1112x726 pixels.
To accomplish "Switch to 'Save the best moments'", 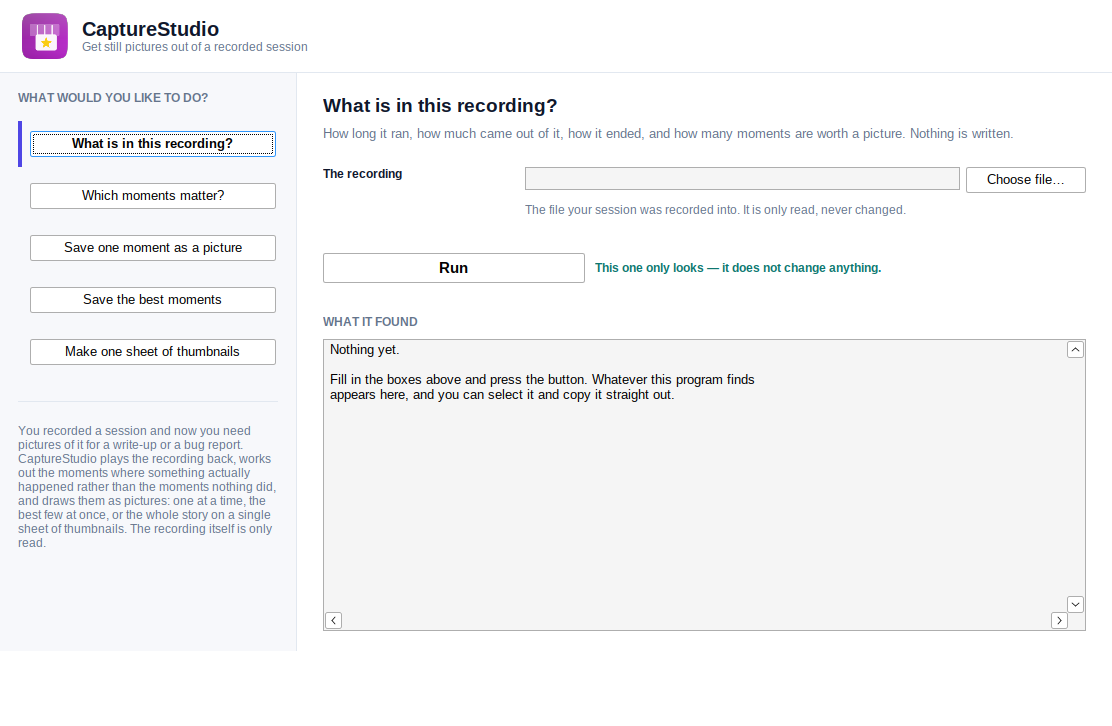I will [x=152, y=300].
